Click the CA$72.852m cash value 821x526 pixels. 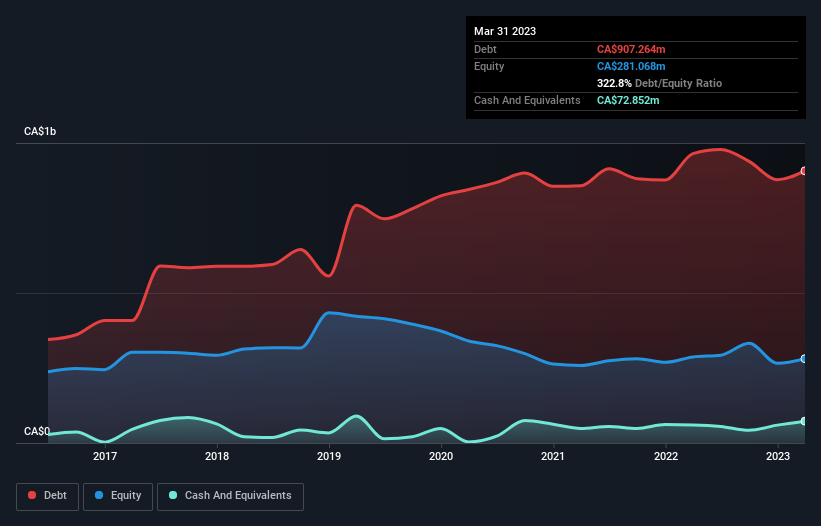628,100
